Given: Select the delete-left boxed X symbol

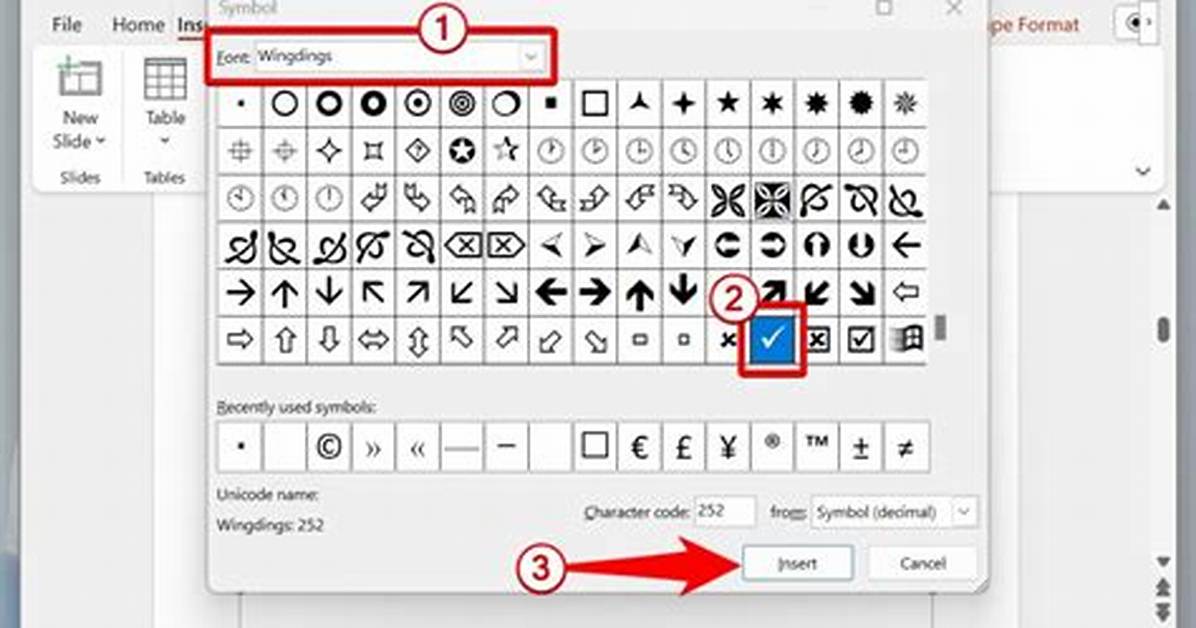Looking at the screenshot, I should 461,245.
